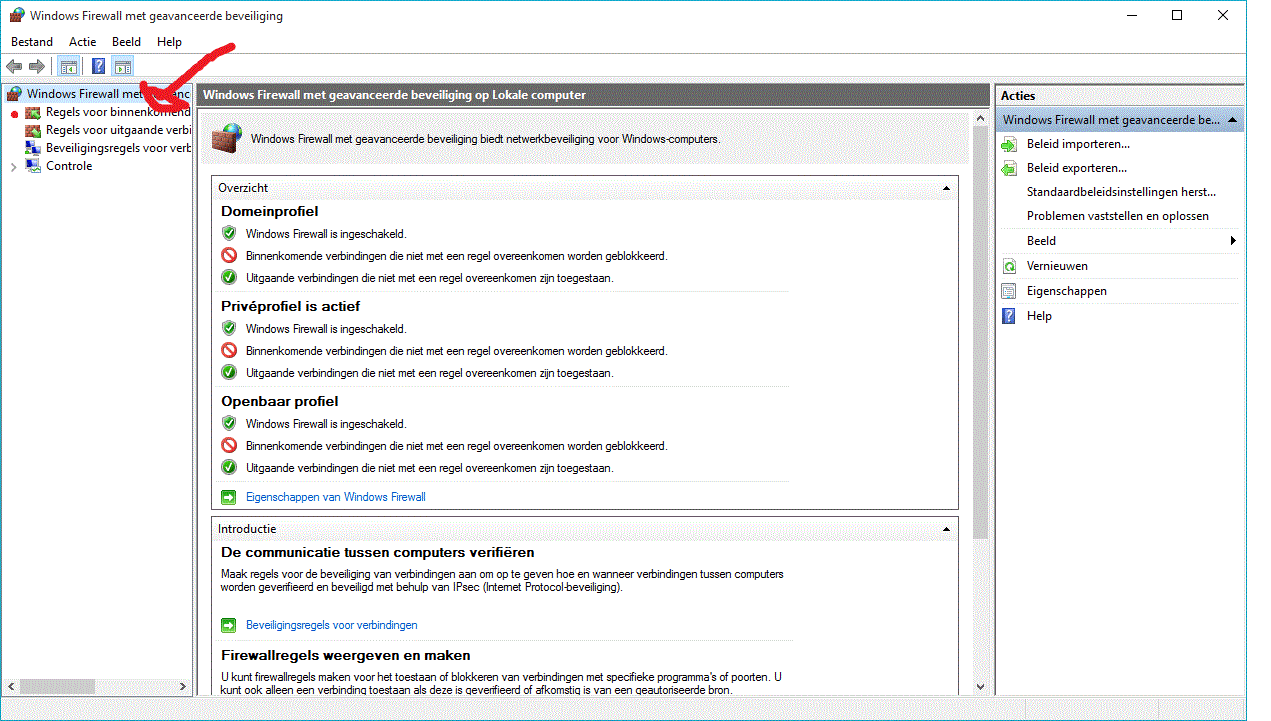Click the main pane's scroll-down arrow
The width and height of the screenshot is (1271, 721).
pos(980,687)
